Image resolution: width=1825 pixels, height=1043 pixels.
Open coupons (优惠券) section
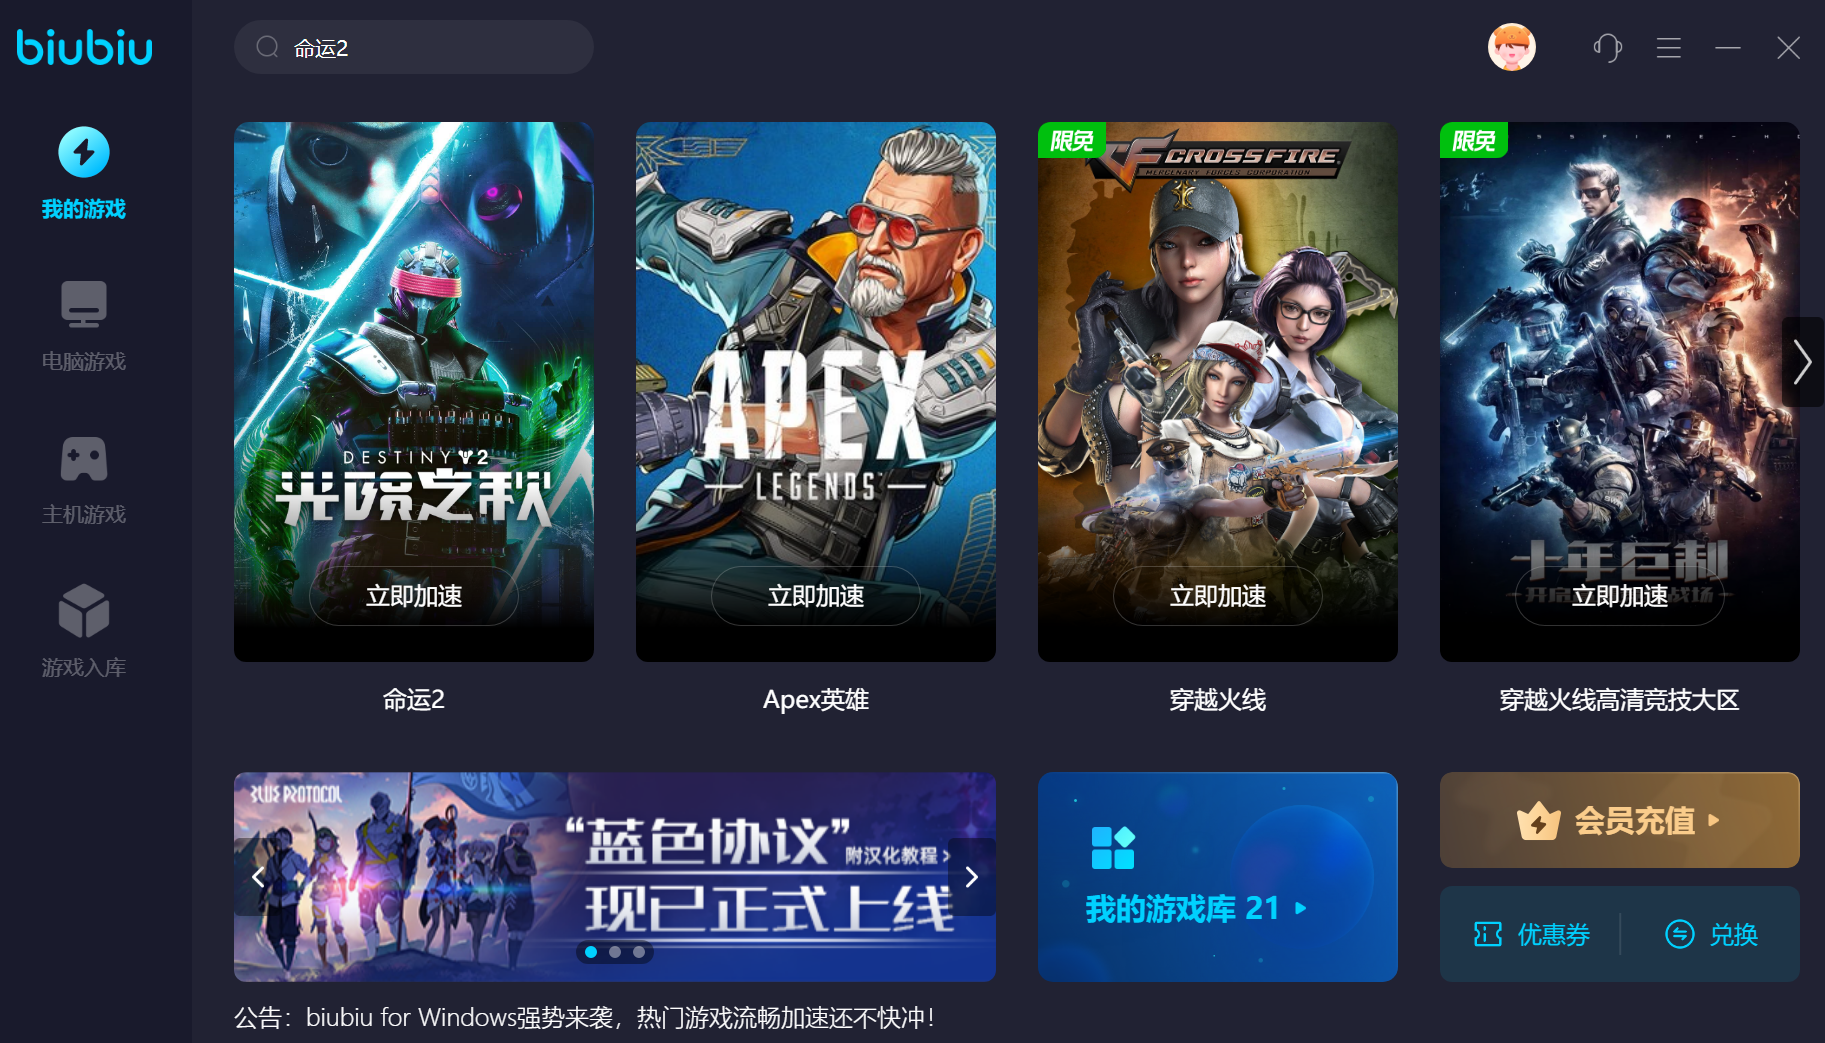coord(1531,934)
